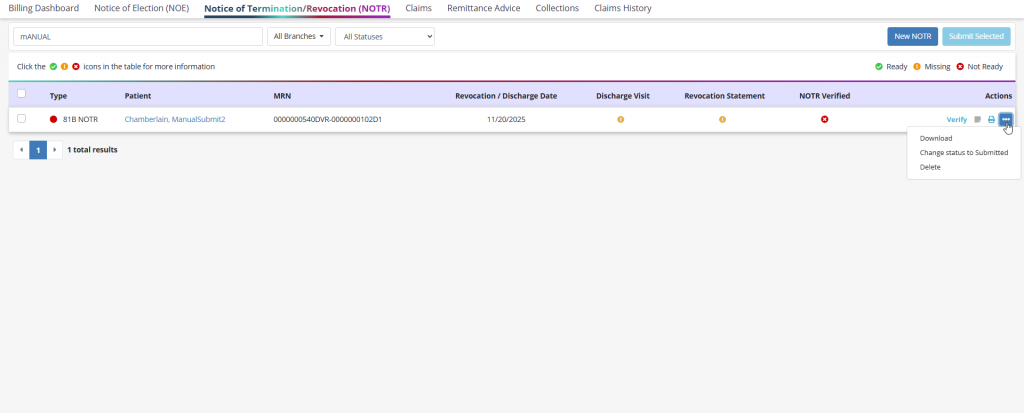
Task: Click the Discharge Visit missing status icon
Action: (x=620, y=119)
